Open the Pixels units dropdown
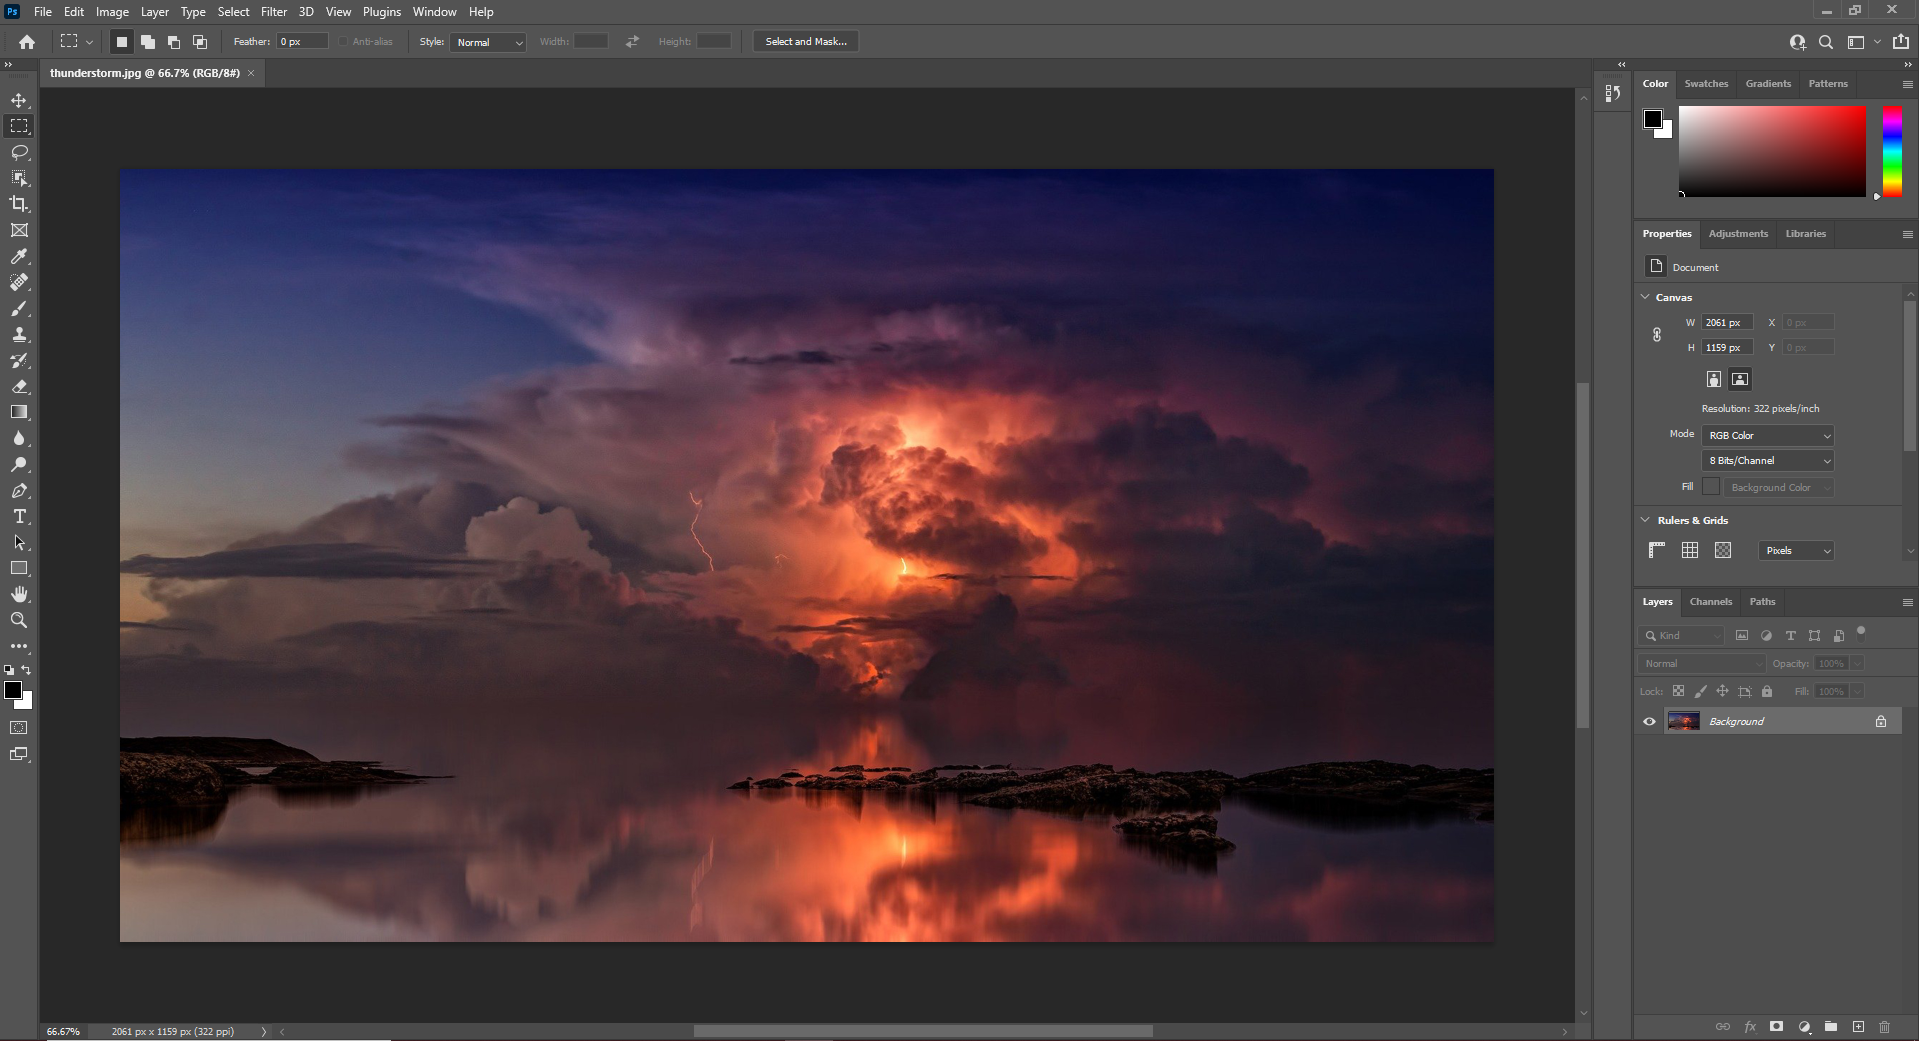This screenshot has height=1041, width=1919. click(1796, 550)
